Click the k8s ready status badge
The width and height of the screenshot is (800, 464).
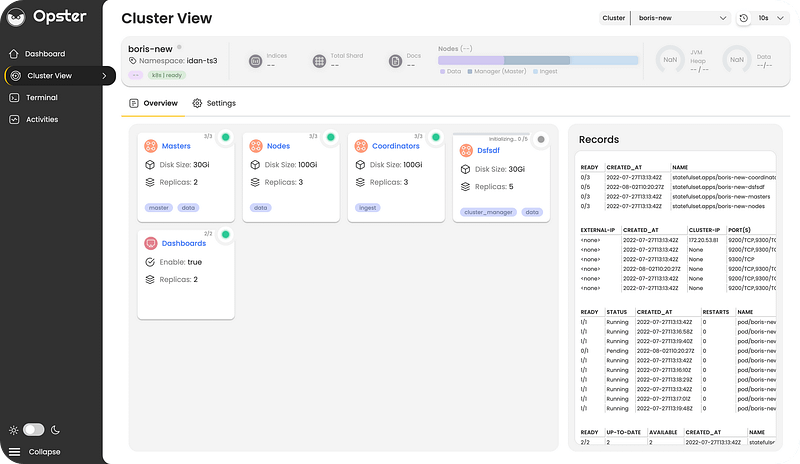167,75
